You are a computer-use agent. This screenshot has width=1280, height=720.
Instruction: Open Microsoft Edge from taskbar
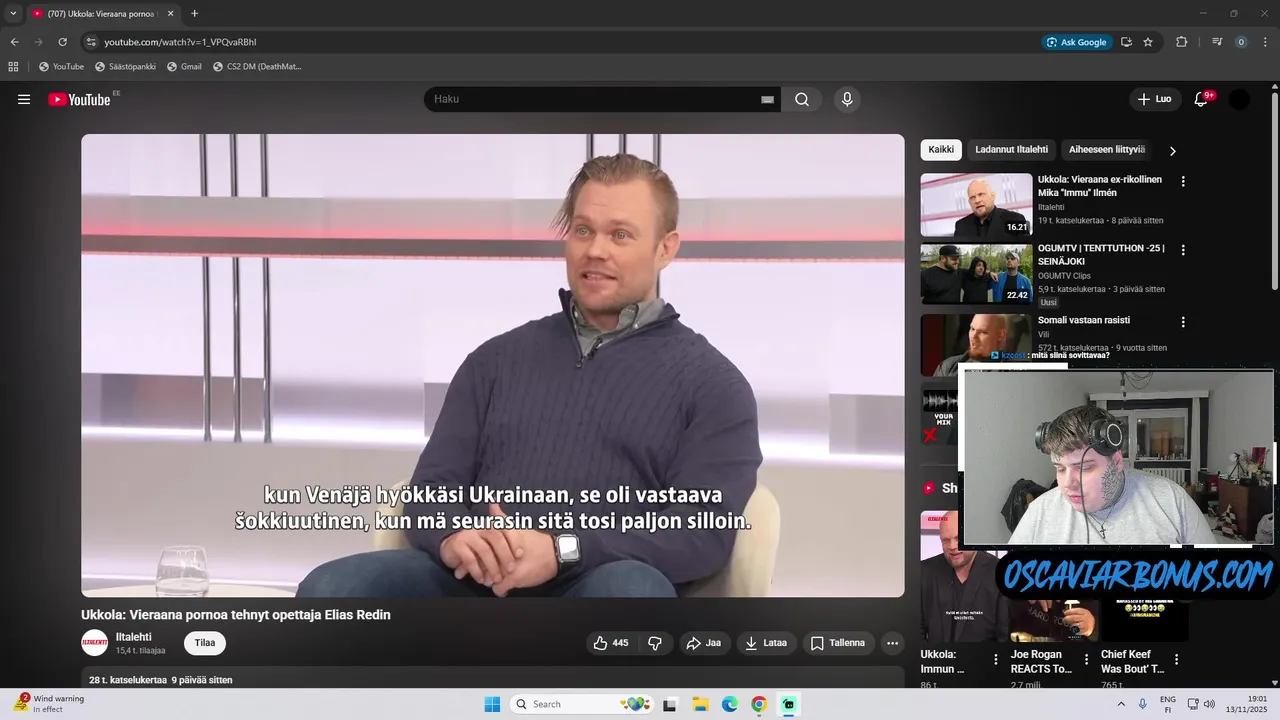tap(730, 704)
